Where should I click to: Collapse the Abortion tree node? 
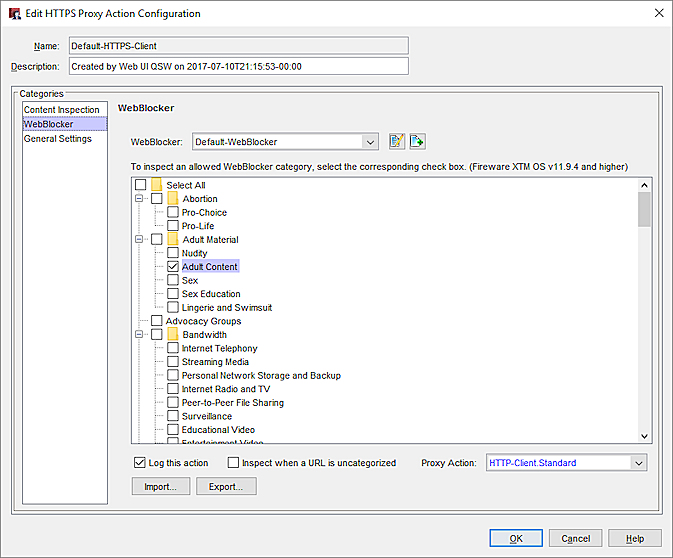coord(140,199)
